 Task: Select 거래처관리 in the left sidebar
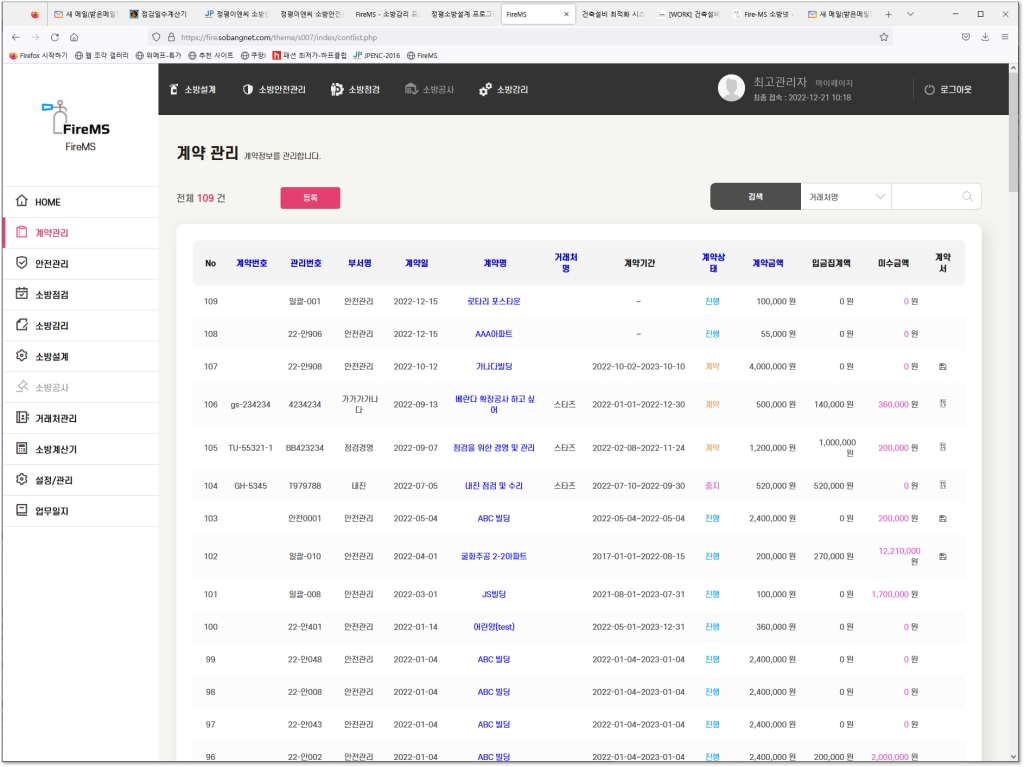pos(56,418)
